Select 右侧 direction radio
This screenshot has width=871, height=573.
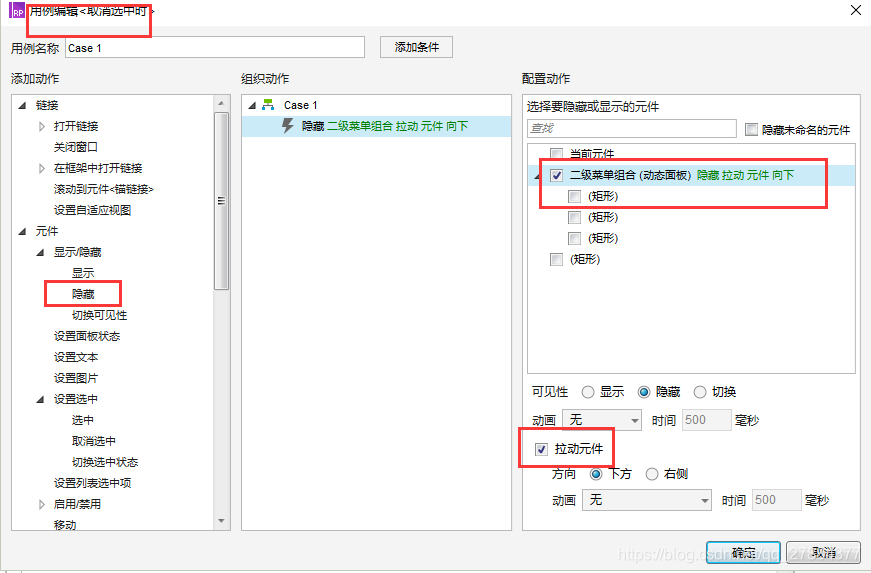(652, 474)
